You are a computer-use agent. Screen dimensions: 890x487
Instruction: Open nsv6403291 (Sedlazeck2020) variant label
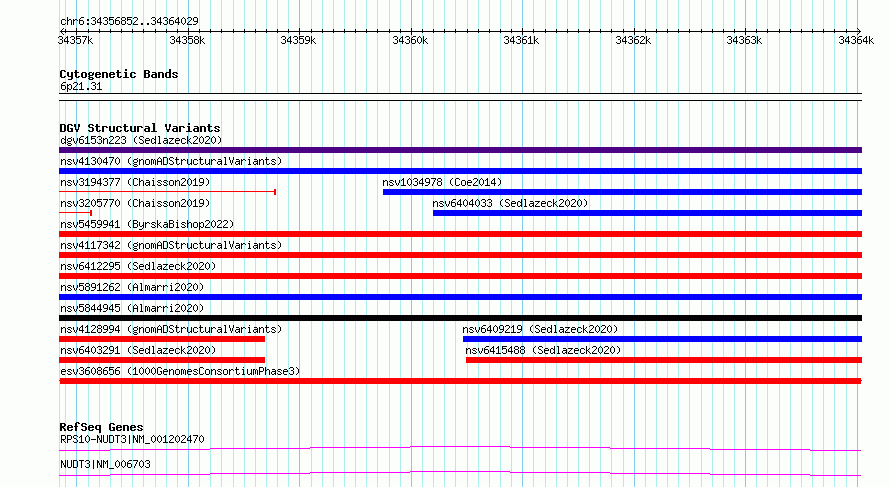138,350
